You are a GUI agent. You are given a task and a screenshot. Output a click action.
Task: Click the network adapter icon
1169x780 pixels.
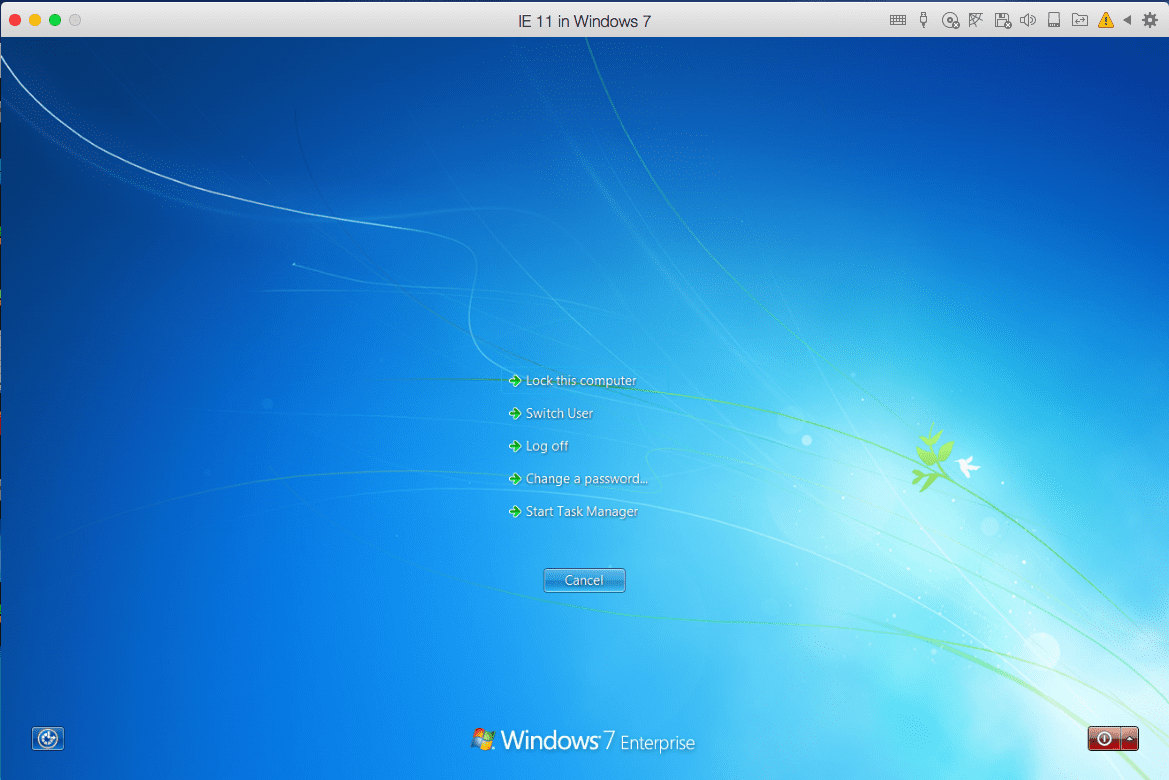coord(975,19)
